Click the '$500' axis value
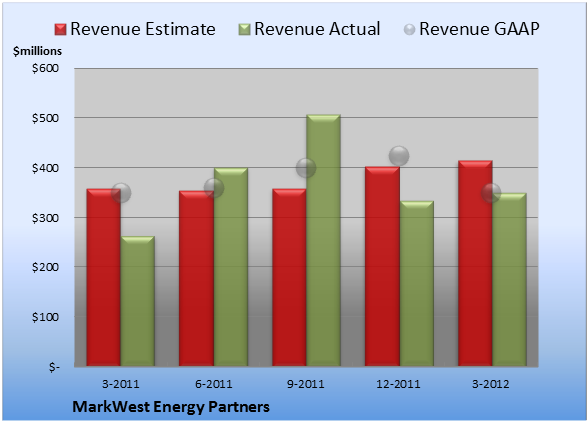 click(45, 118)
